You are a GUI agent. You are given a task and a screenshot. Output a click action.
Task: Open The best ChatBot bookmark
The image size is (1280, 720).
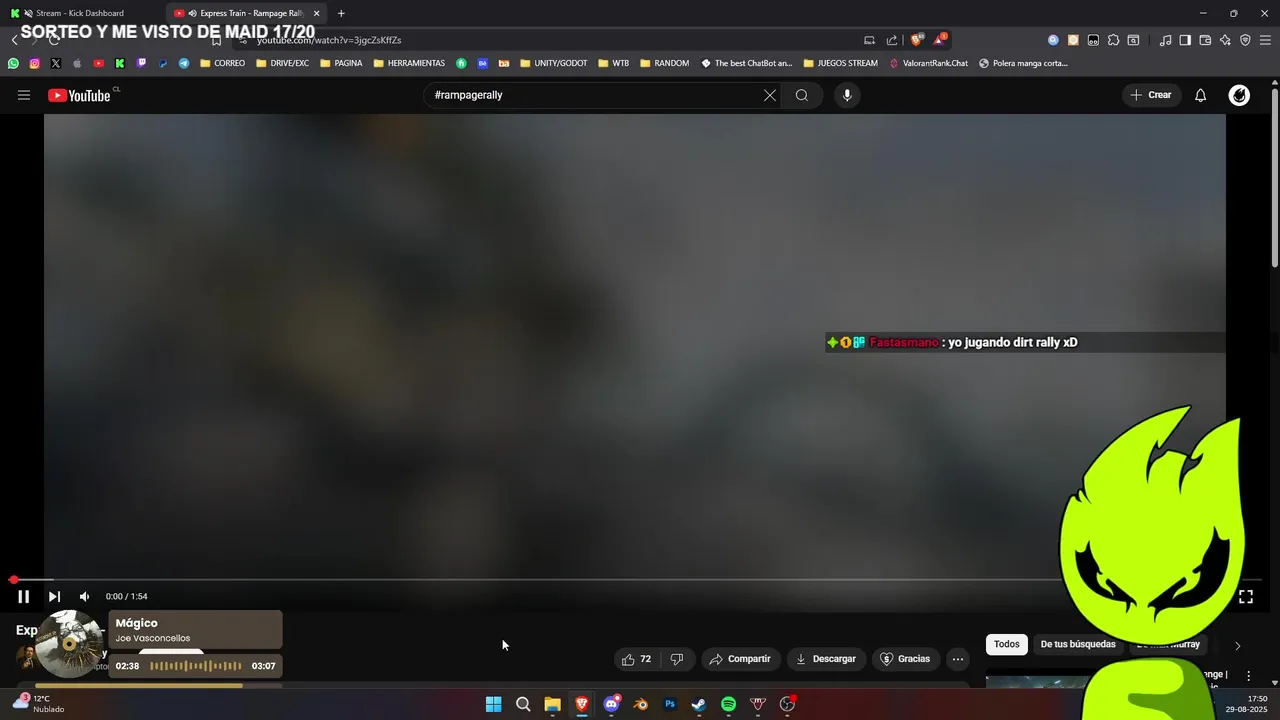pos(747,63)
